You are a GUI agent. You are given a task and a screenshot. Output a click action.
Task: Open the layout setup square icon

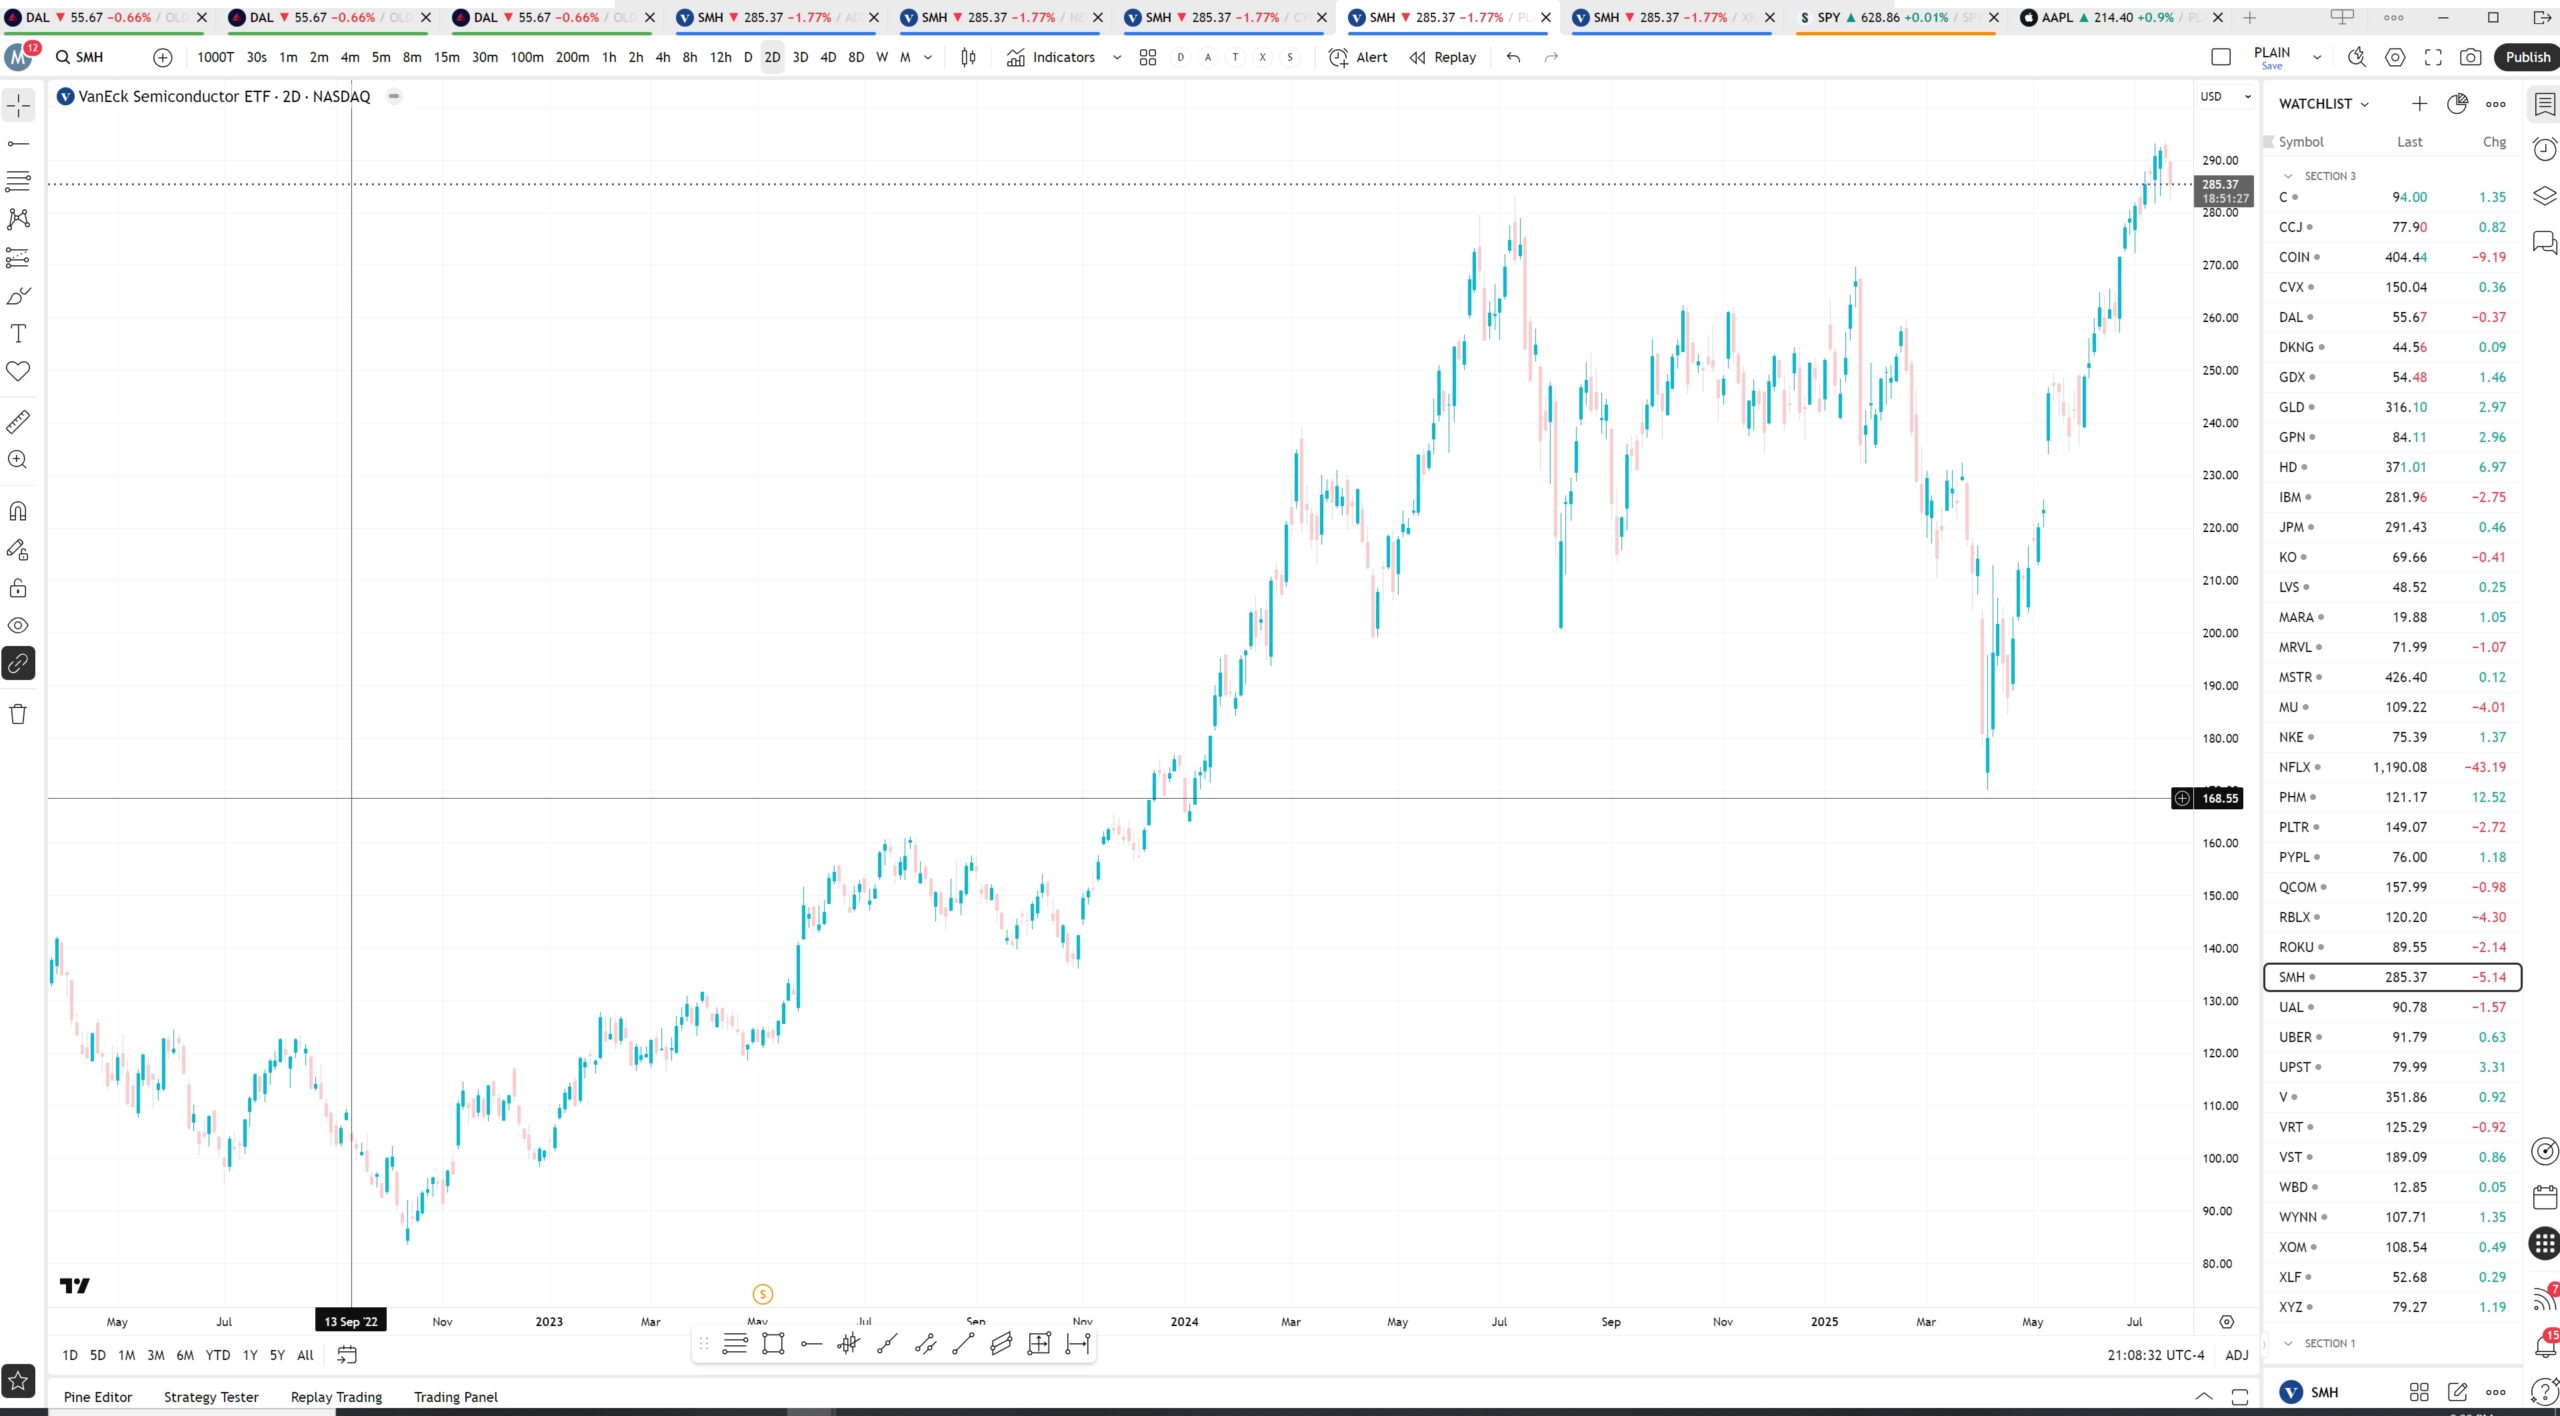(x=2221, y=57)
